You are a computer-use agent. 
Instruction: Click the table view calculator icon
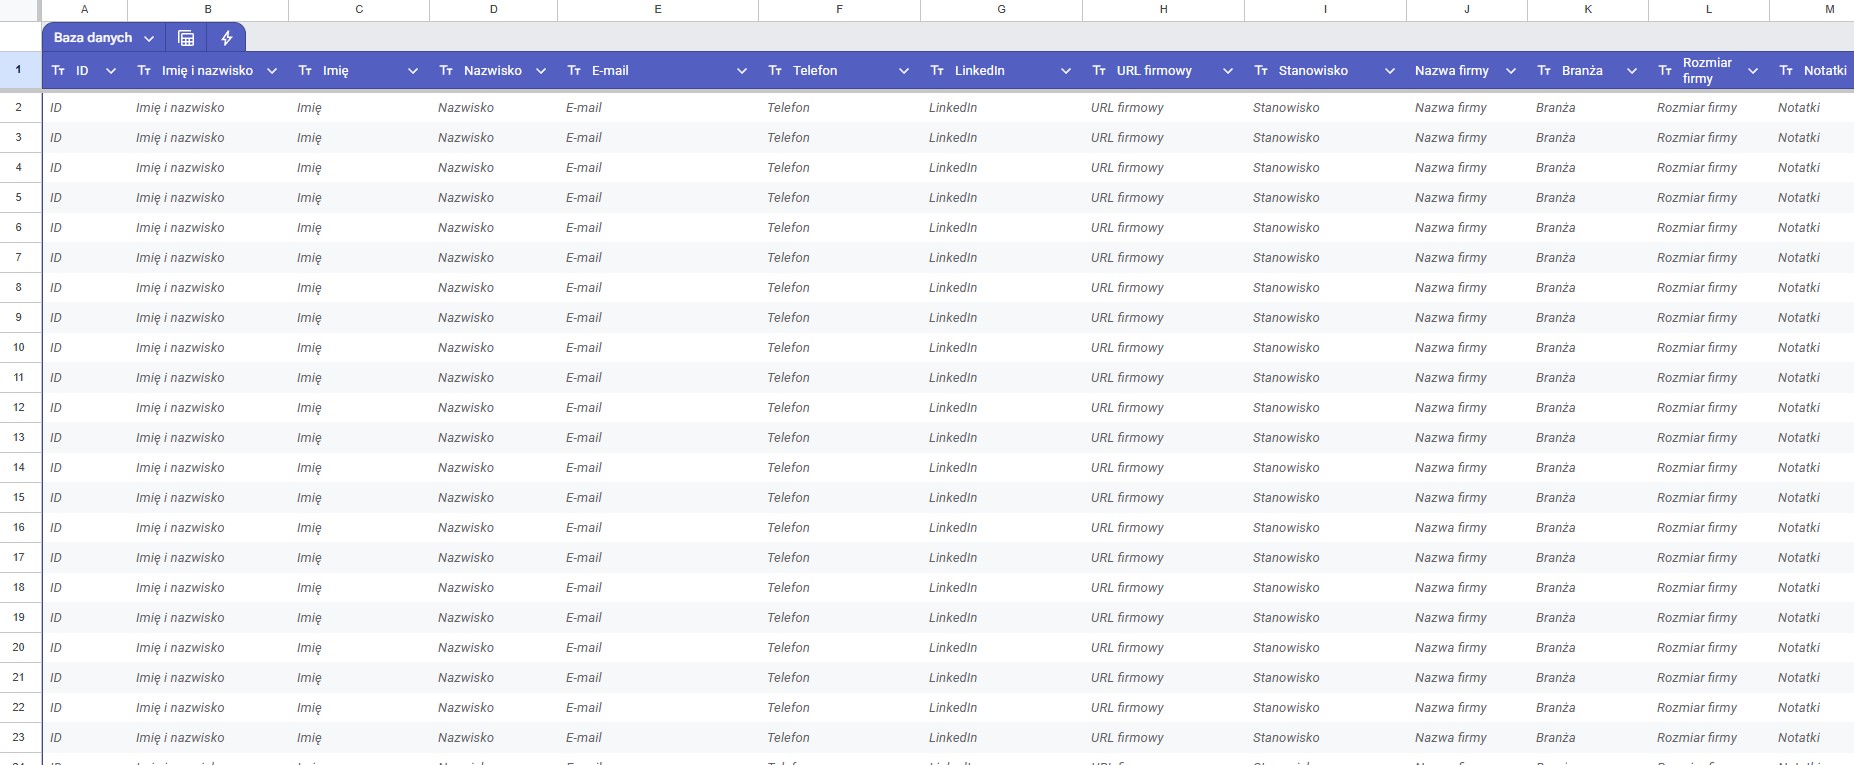[186, 38]
